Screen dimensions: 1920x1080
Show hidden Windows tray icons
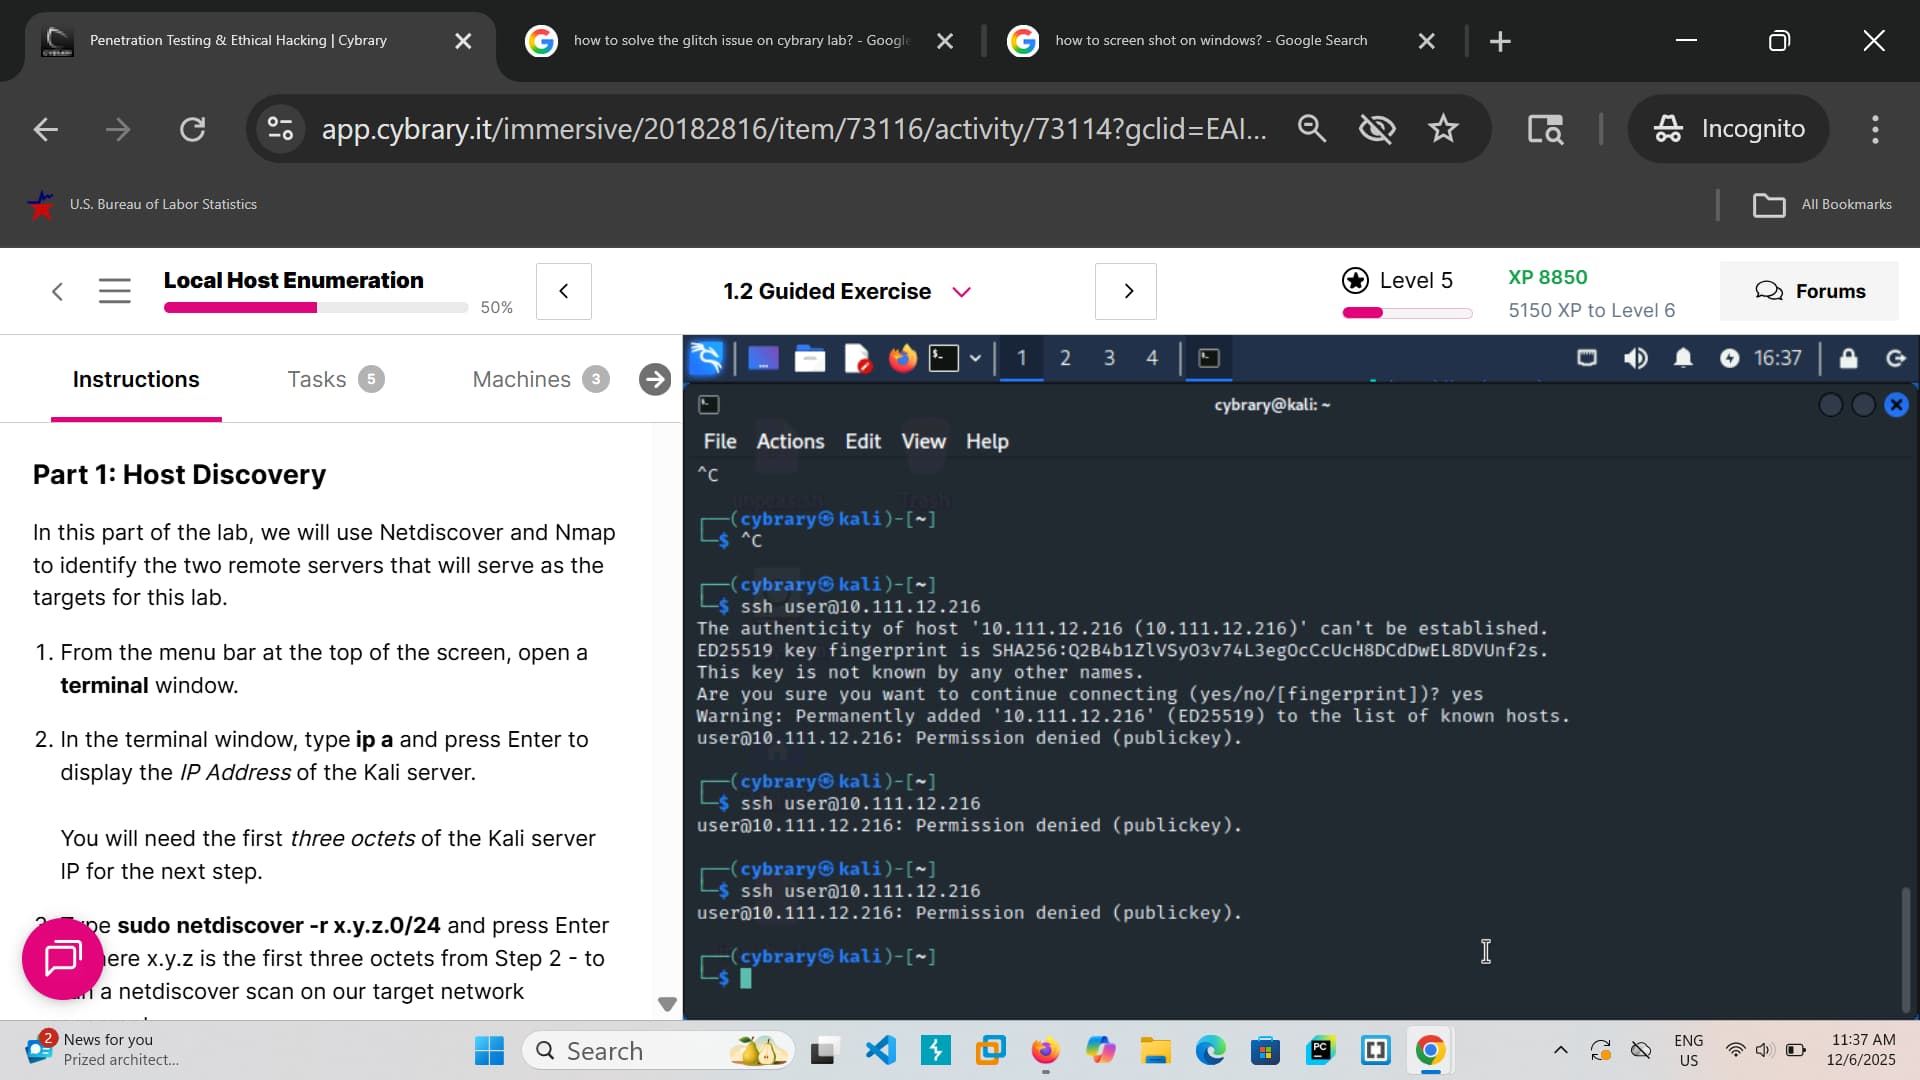[x=1560, y=1050]
